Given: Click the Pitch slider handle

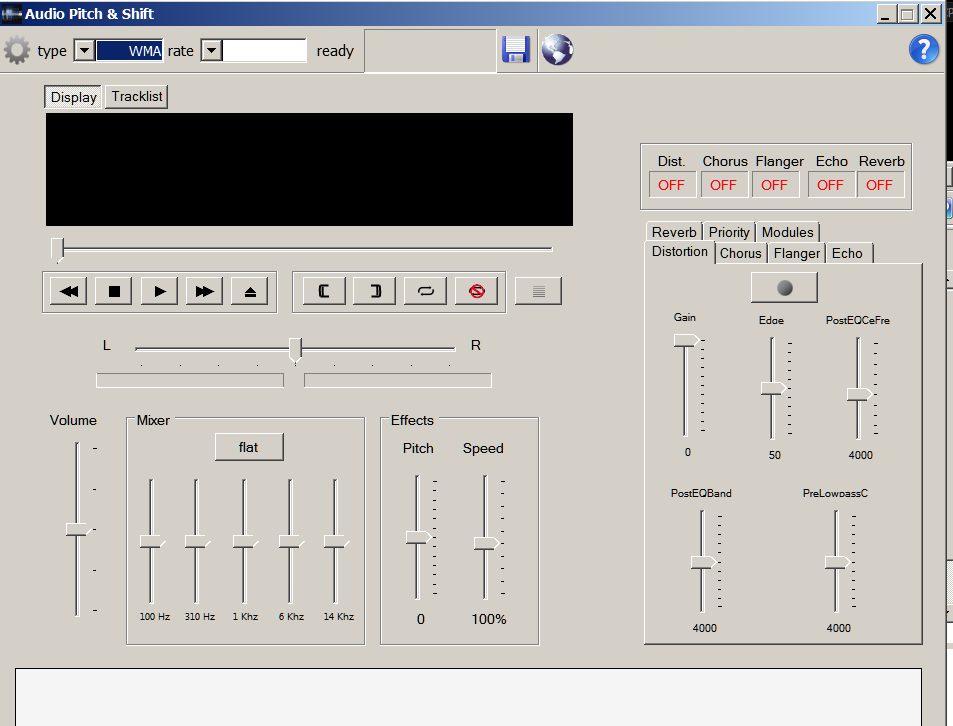Looking at the screenshot, I should [x=417, y=537].
